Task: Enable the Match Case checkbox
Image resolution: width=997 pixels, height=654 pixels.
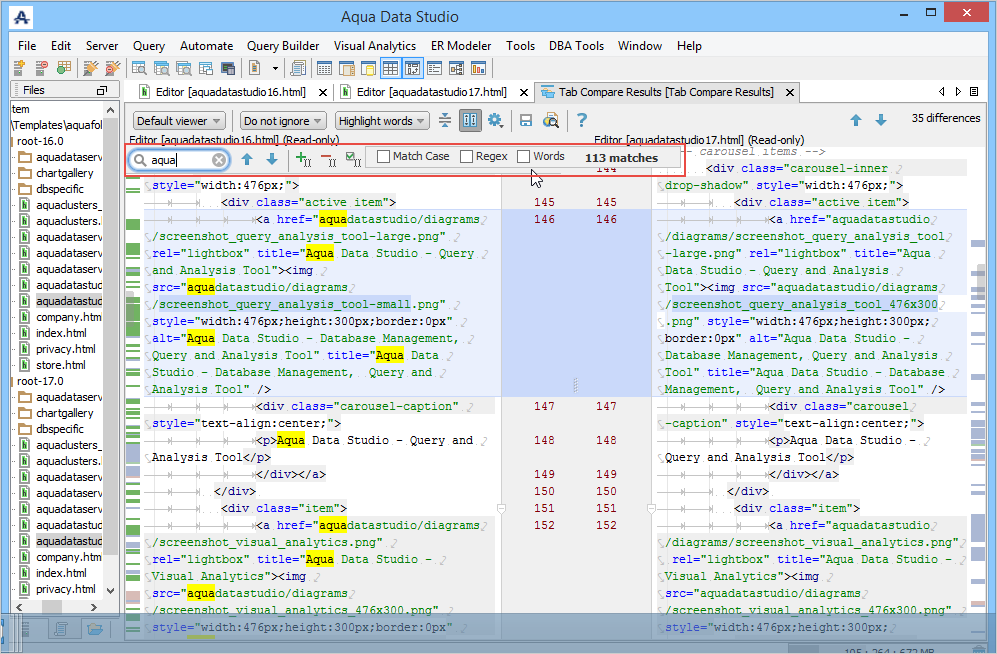Action: [x=384, y=157]
